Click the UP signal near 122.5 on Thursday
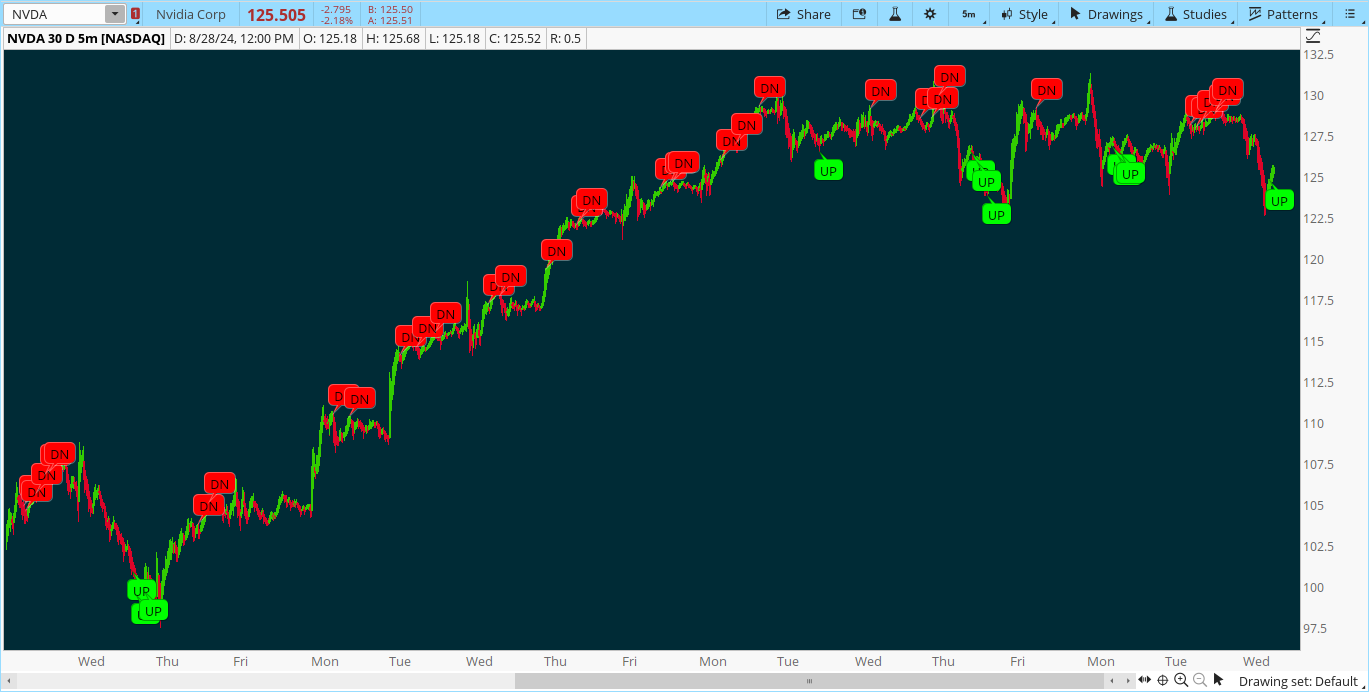1369x692 pixels. coord(996,214)
